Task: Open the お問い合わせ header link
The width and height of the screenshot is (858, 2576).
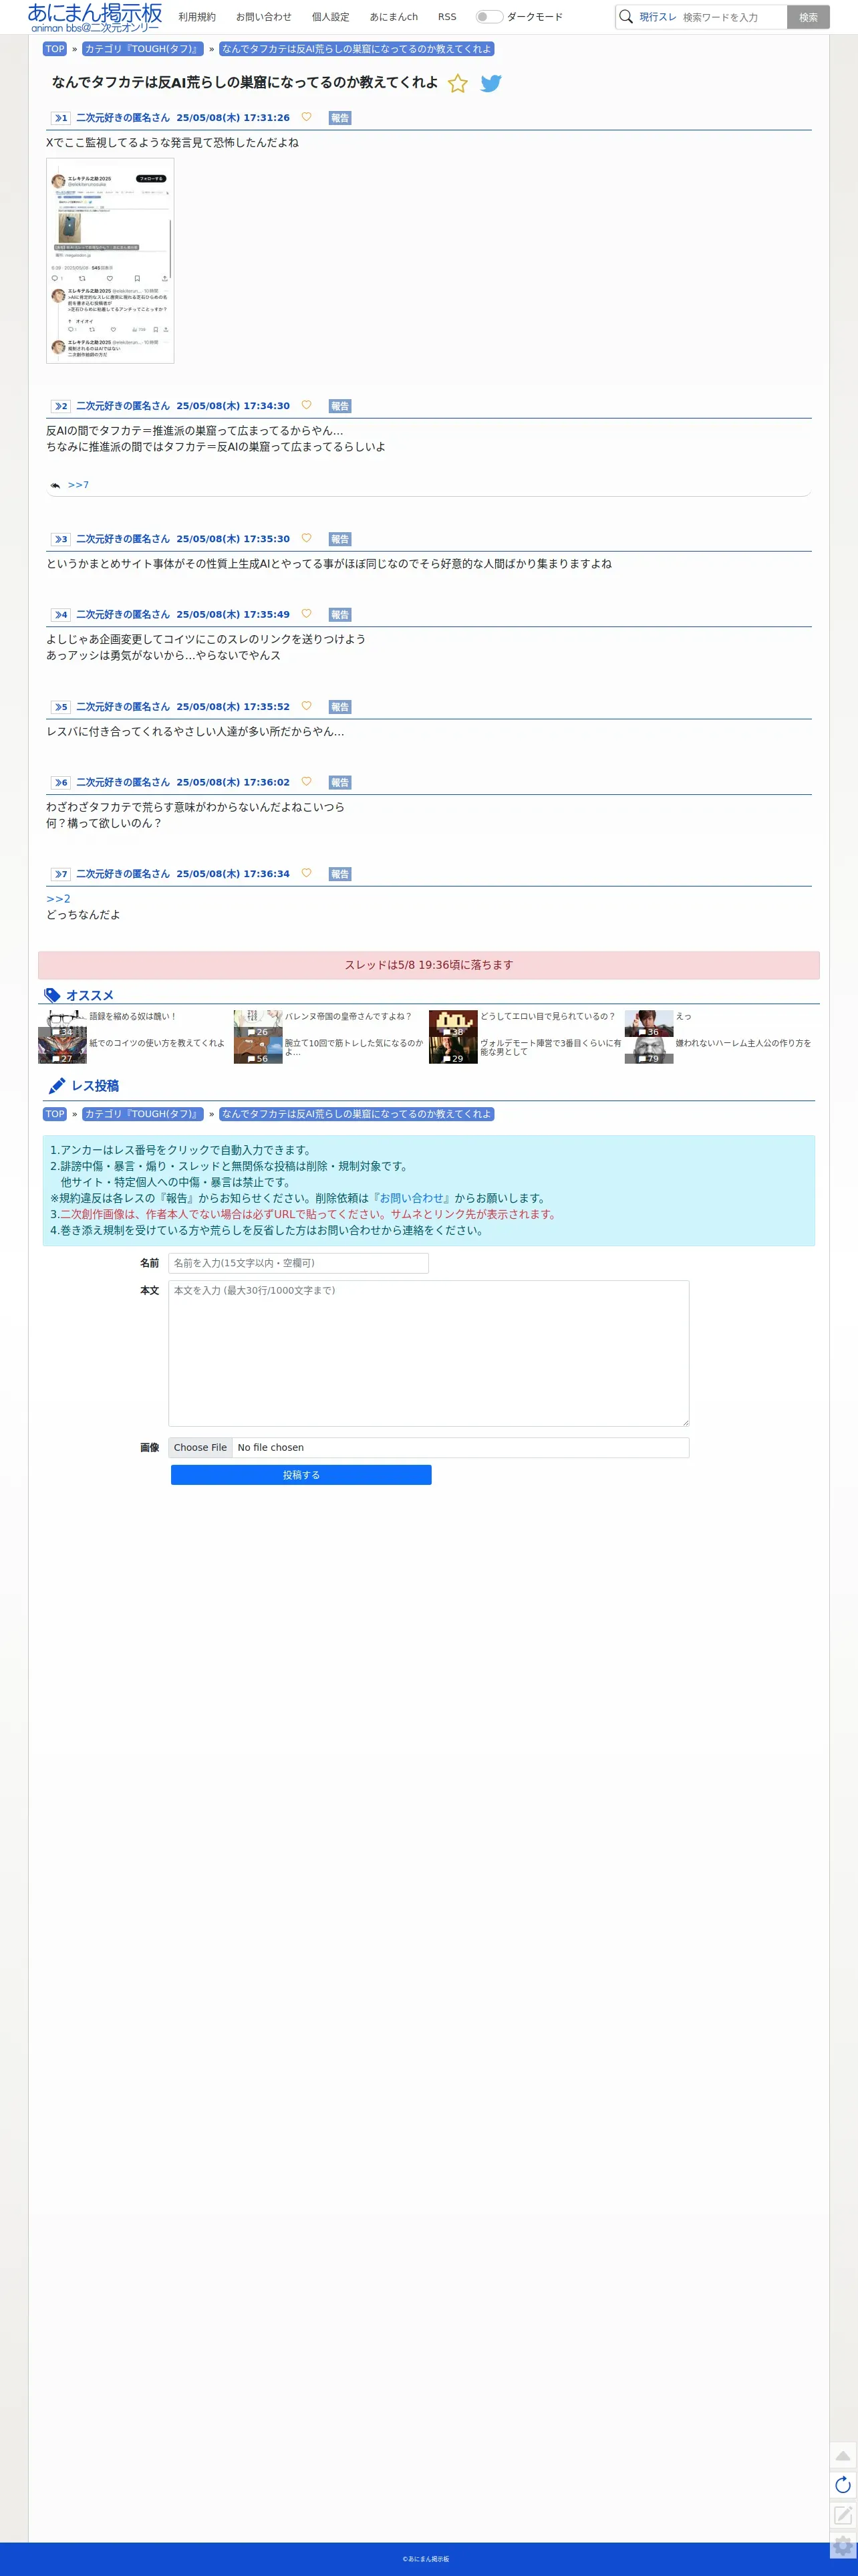Action: point(264,17)
